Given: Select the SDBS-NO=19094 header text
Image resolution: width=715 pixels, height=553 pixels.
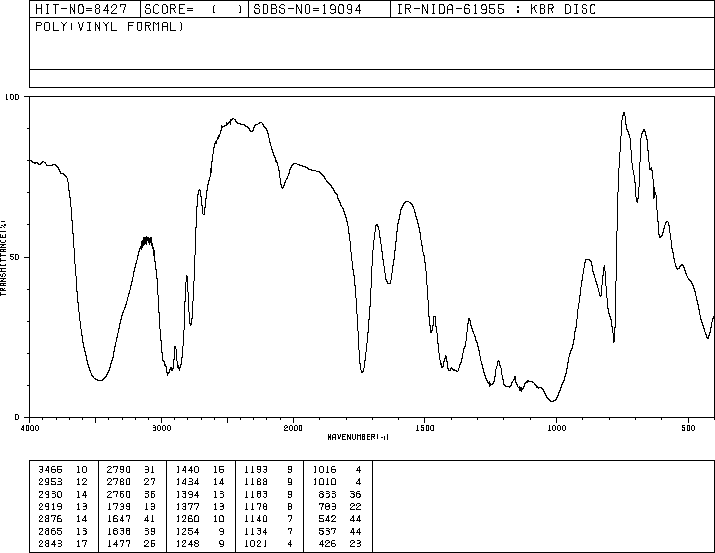Looking at the screenshot, I should coord(307,9).
